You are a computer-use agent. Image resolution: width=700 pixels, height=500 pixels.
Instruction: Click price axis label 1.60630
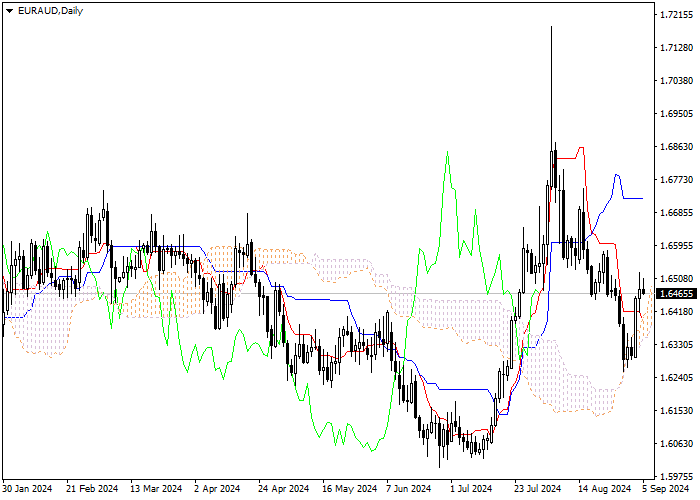pyautogui.click(x=677, y=444)
